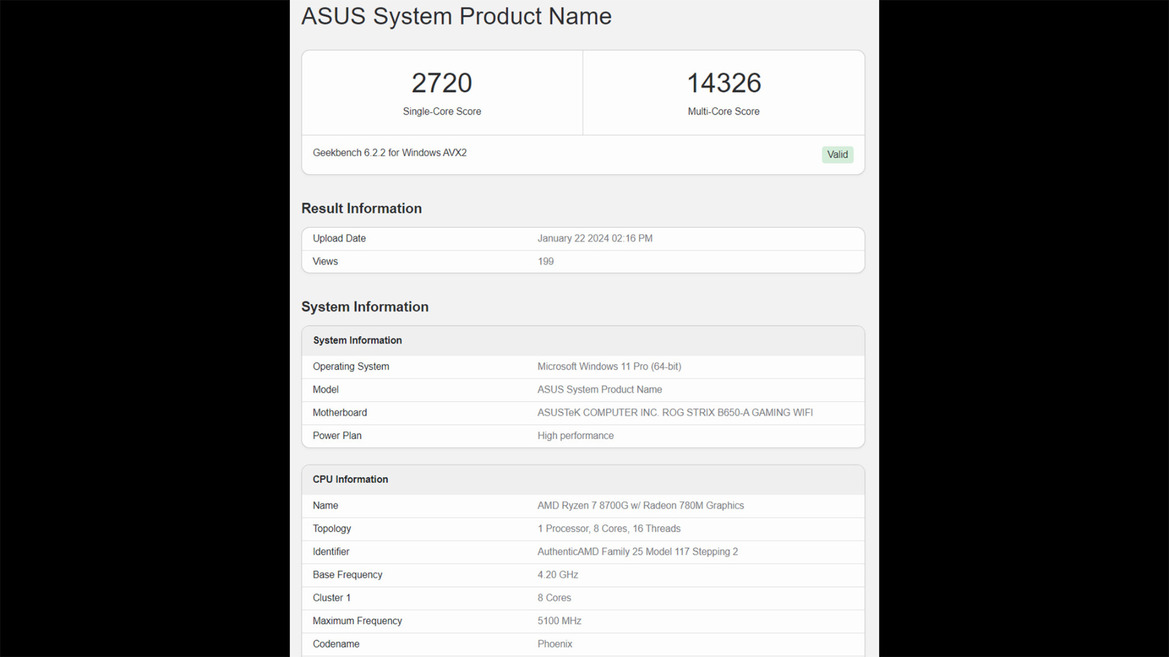Click the 'Upload Date' label
The width and height of the screenshot is (1169, 657).
(339, 239)
